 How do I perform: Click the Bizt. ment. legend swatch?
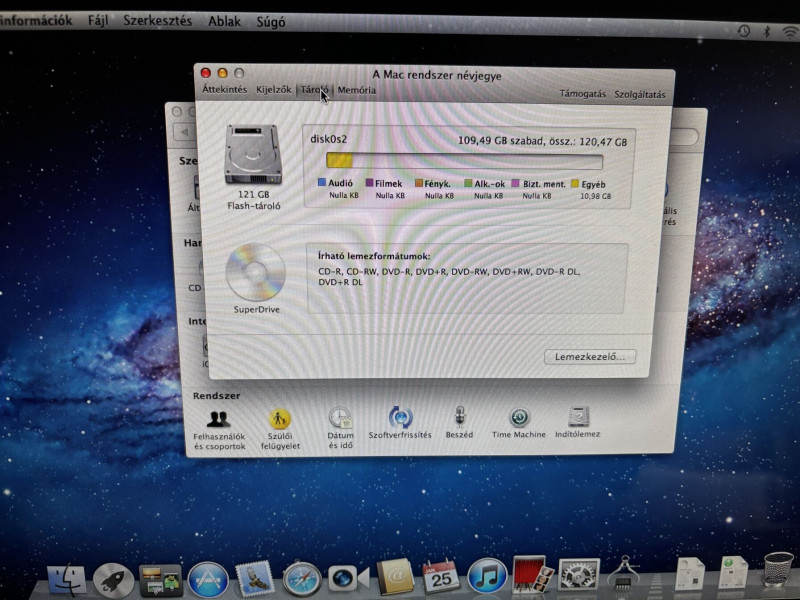pyautogui.click(x=515, y=183)
